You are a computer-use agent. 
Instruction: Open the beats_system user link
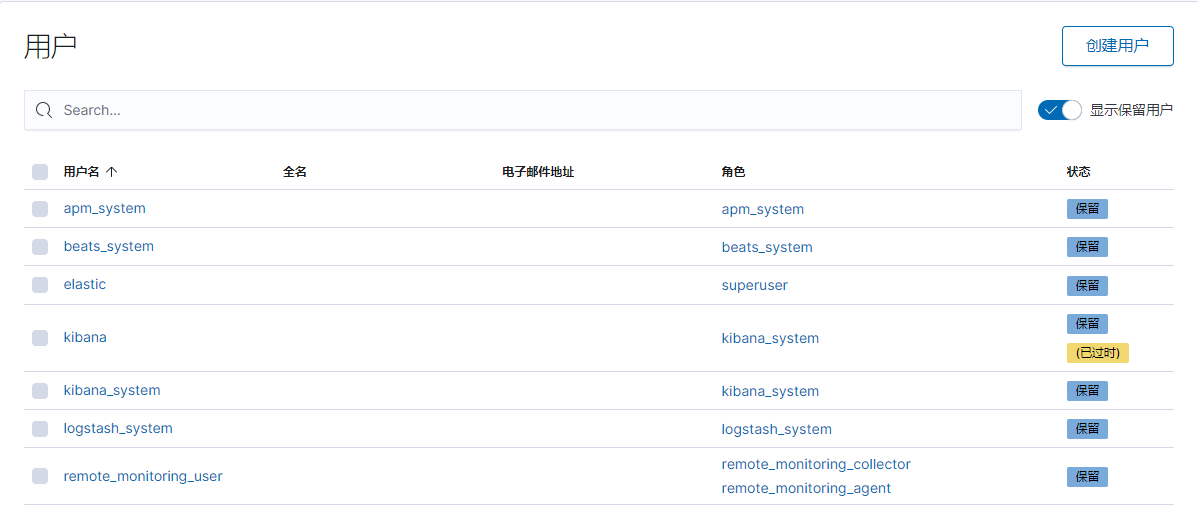(109, 246)
